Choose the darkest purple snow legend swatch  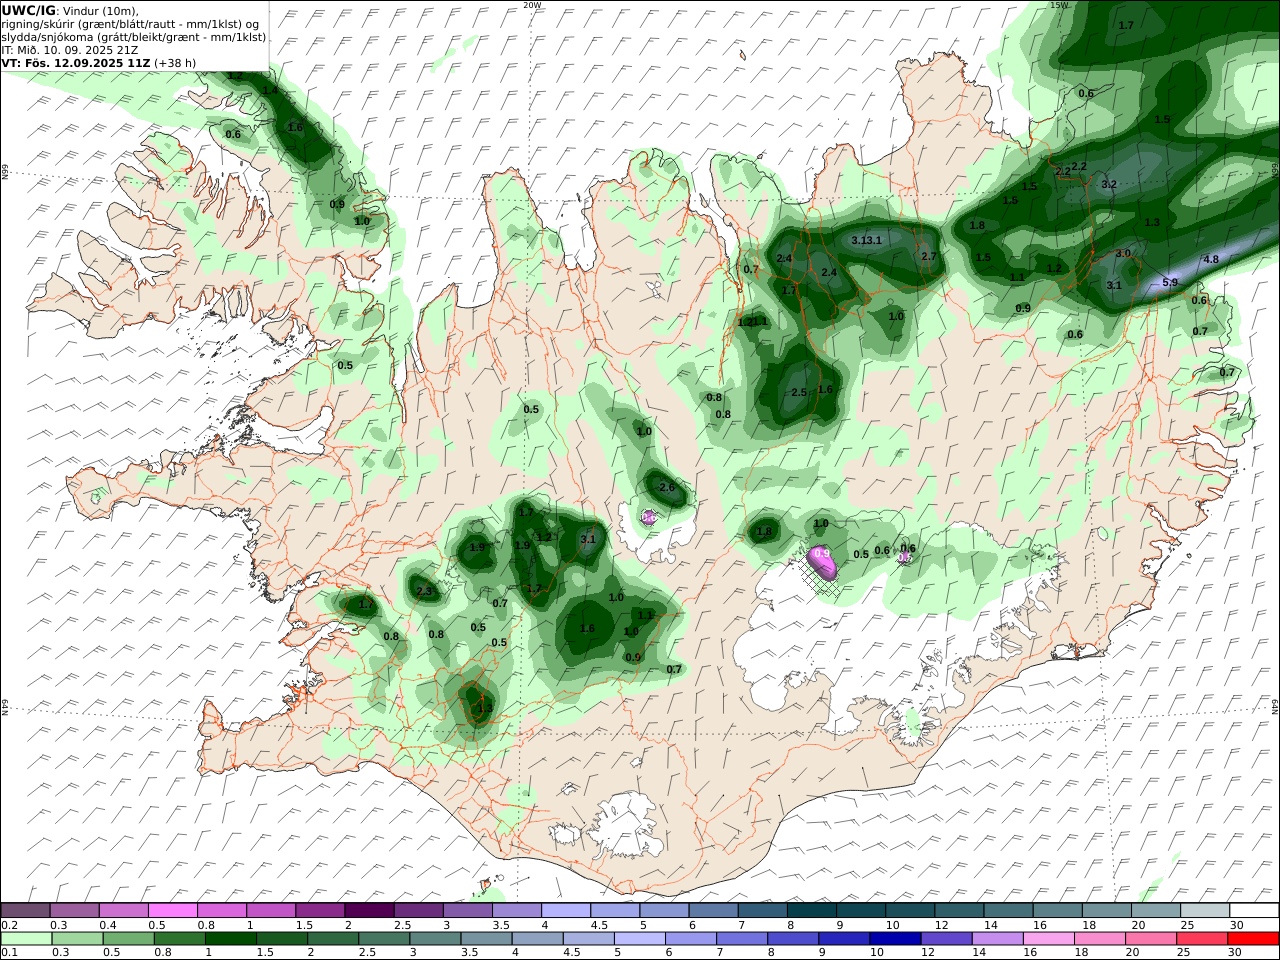point(369,911)
